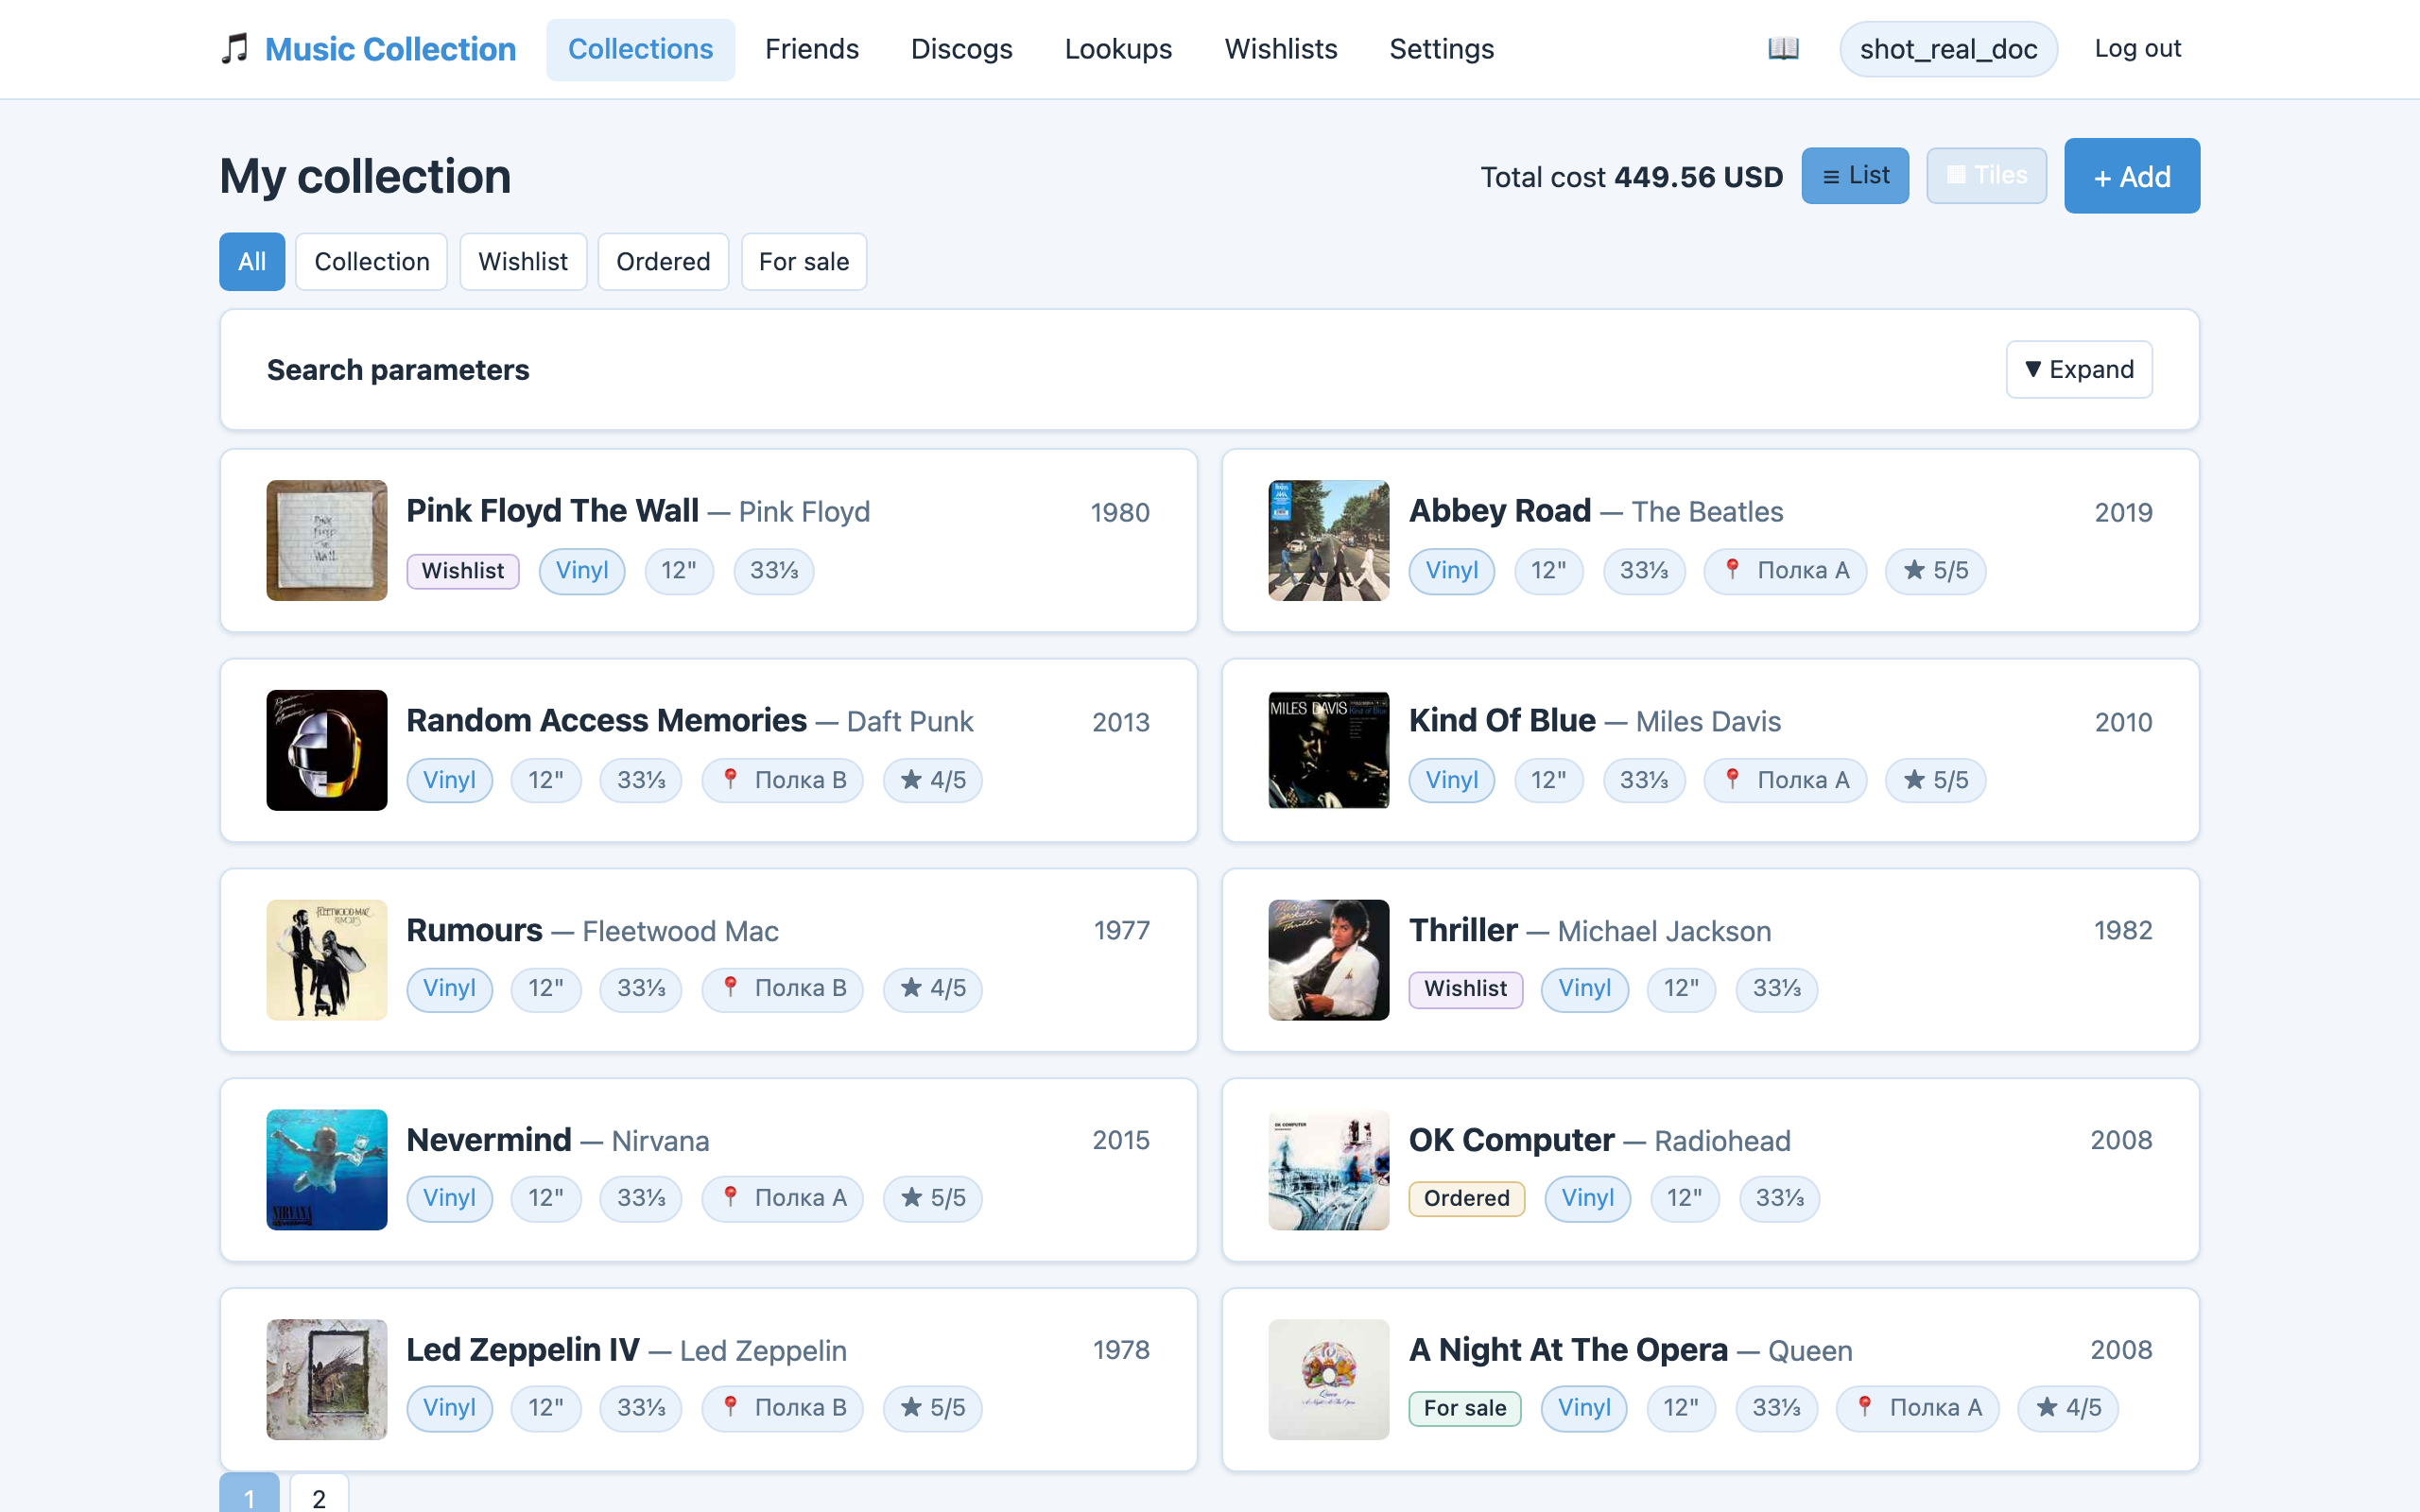2420x1512 pixels.
Task: Open Led Zeppelin IV cover thumbnail
Action: [327, 1380]
